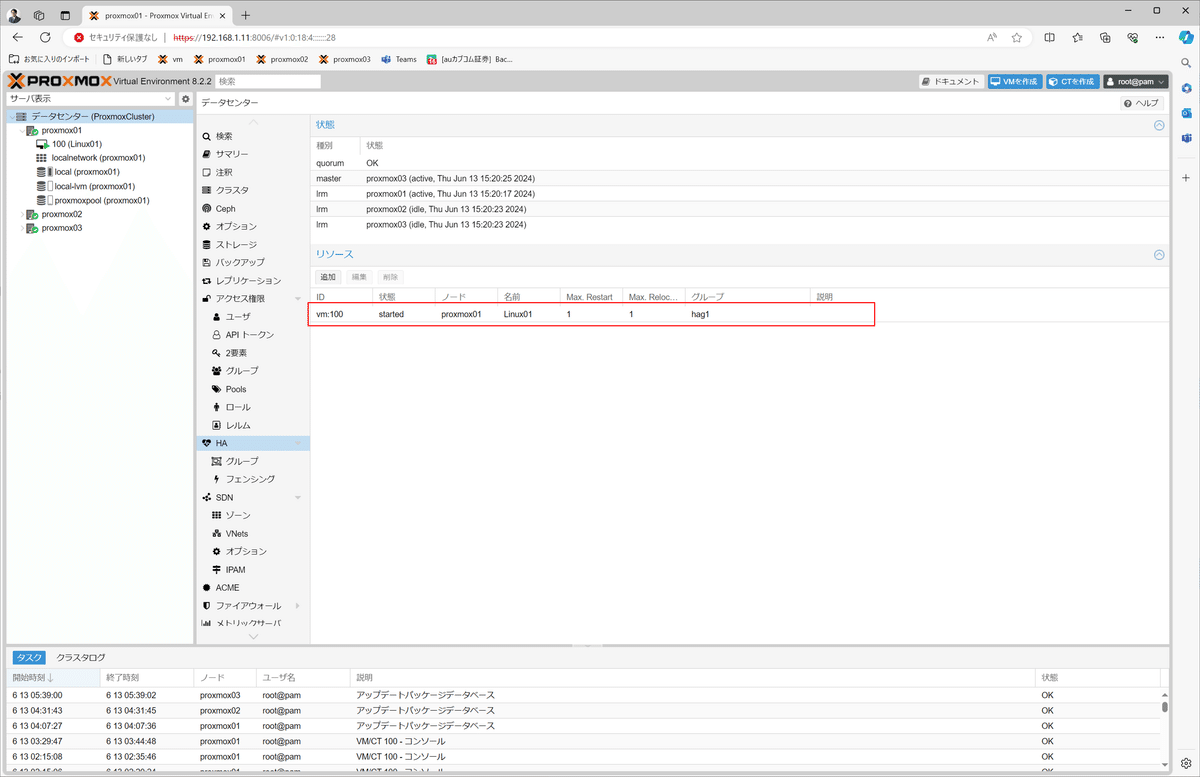This screenshot has height=777, width=1200.
Task: Click the HA heartbeat icon
Action: (207, 443)
